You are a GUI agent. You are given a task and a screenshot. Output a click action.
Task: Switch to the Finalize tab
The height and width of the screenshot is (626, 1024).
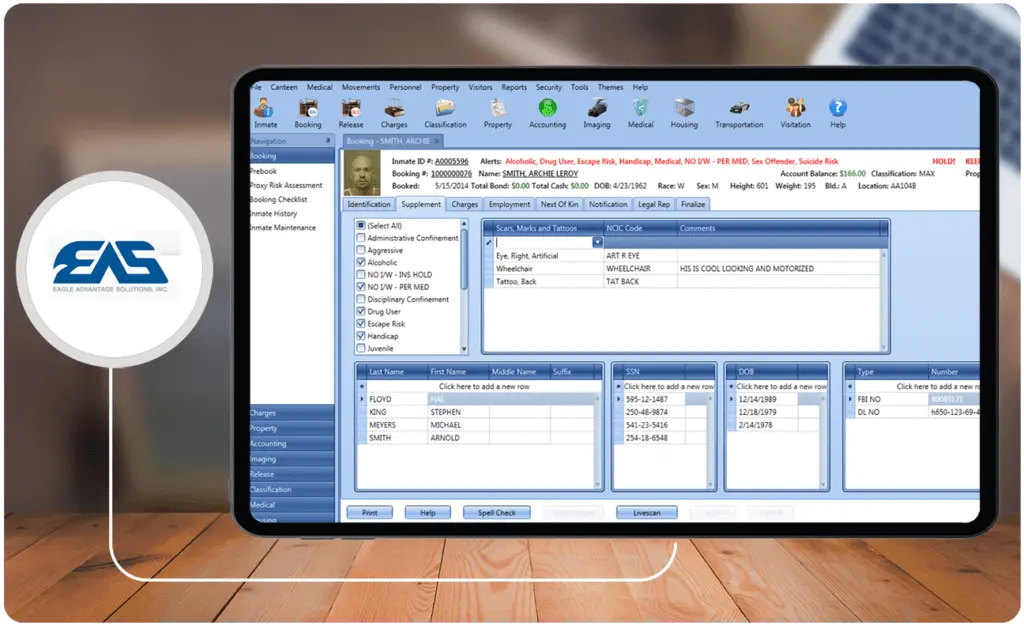coord(693,204)
